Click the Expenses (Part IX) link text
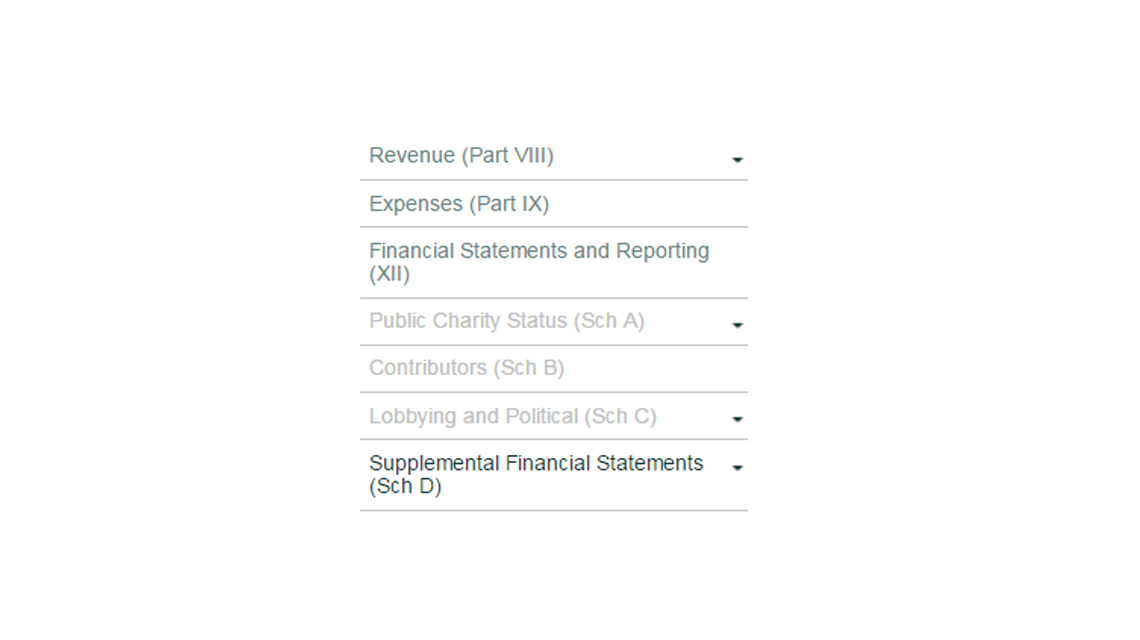 tap(459, 204)
